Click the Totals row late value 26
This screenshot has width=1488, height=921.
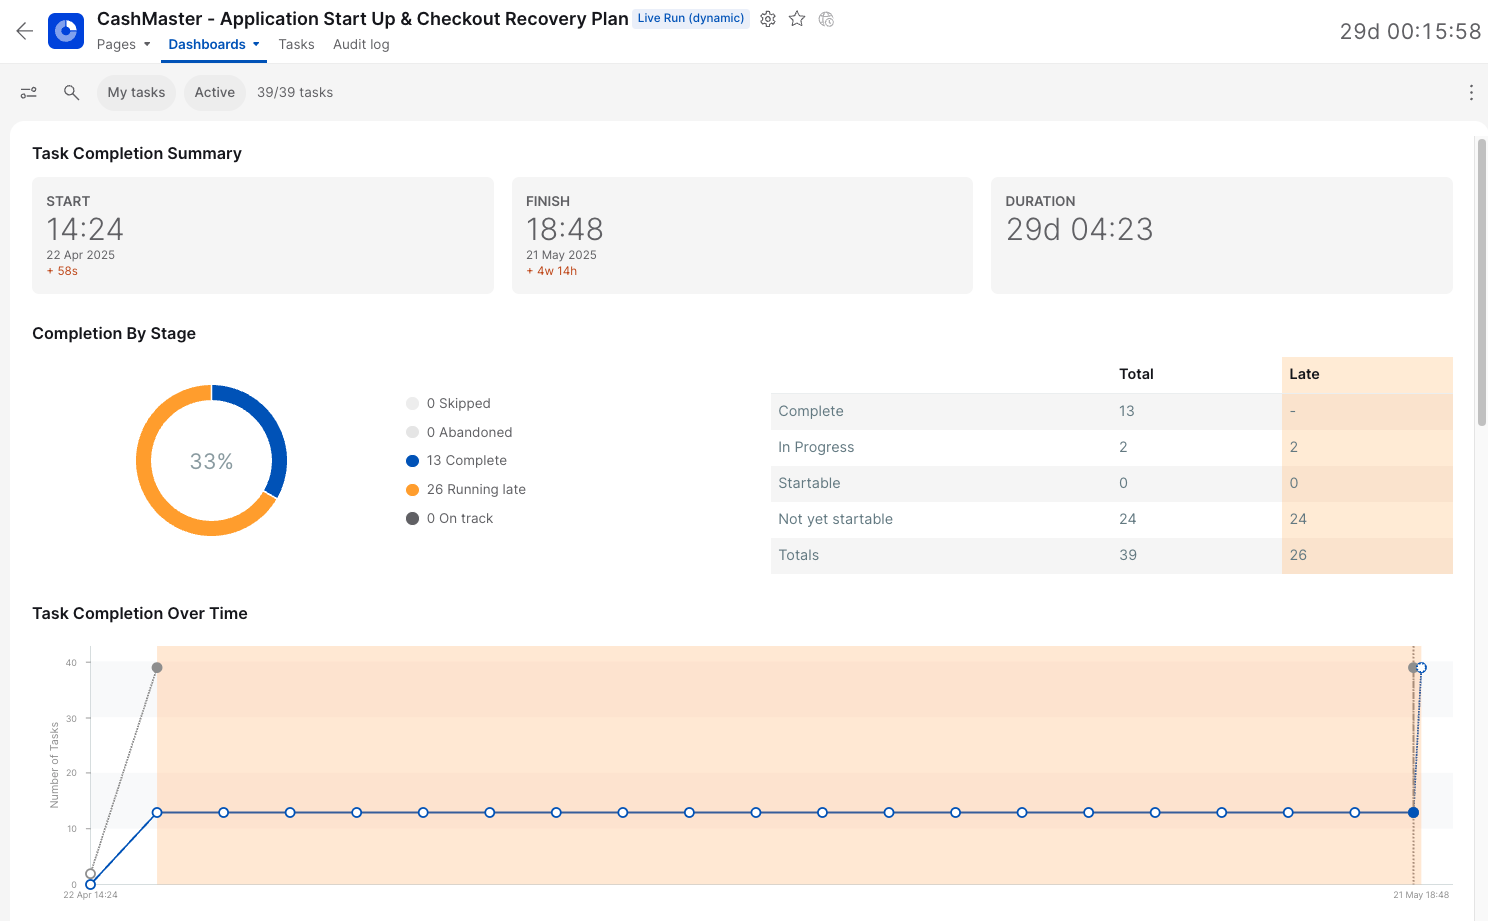pos(1298,555)
